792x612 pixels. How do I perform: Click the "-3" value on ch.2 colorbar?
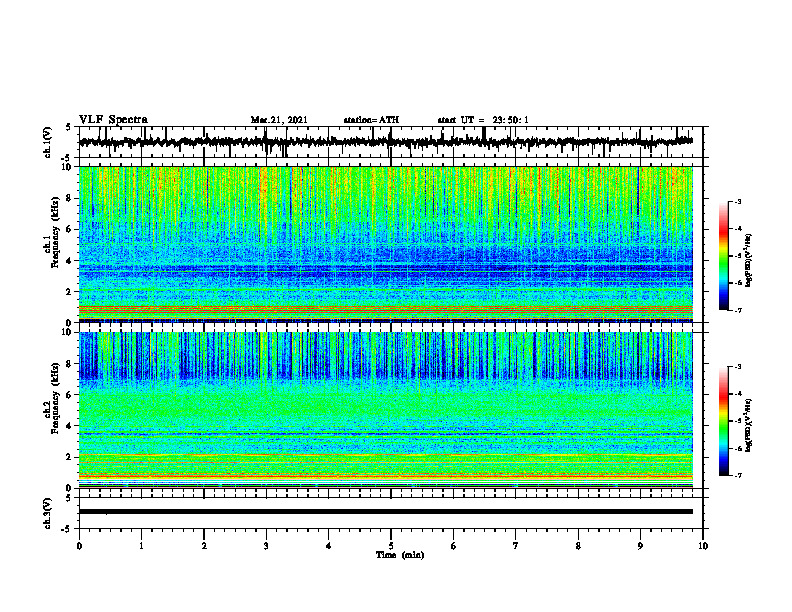click(738, 367)
